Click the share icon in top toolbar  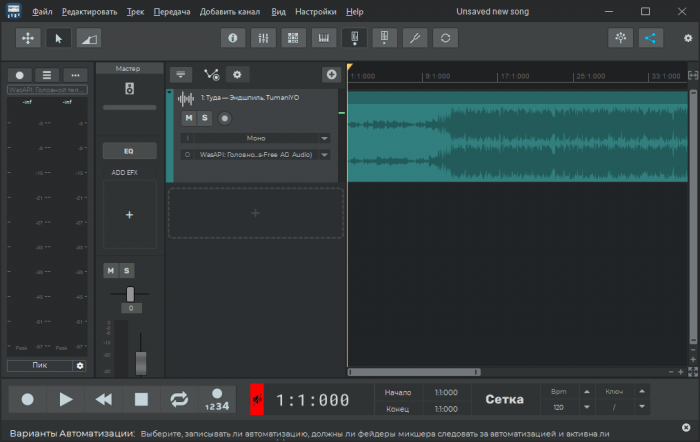point(651,38)
